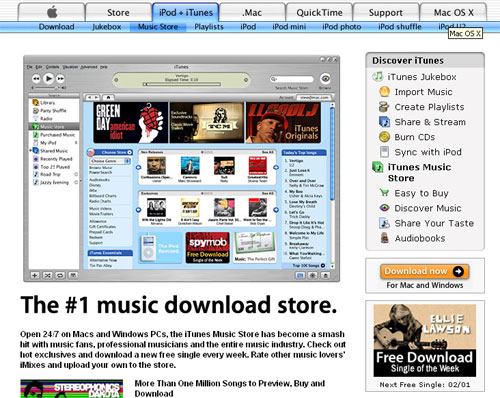Click the Browse eye icon in iTunes
The image size is (500, 398).
(x=325, y=79)
